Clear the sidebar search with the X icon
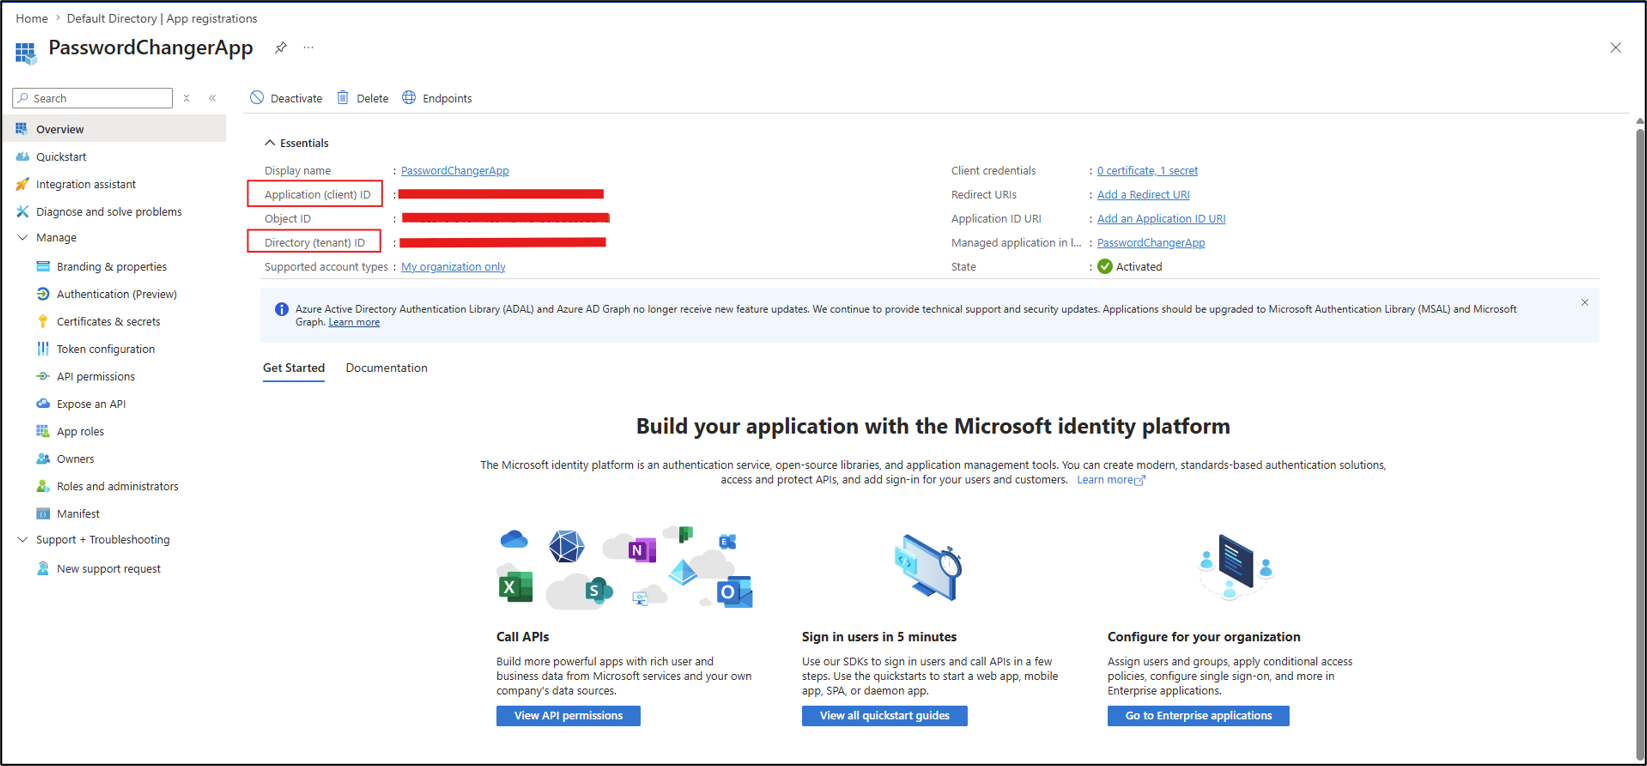Image resolution: width=1647 pixels, height=766 pixels. click(187, 98)
